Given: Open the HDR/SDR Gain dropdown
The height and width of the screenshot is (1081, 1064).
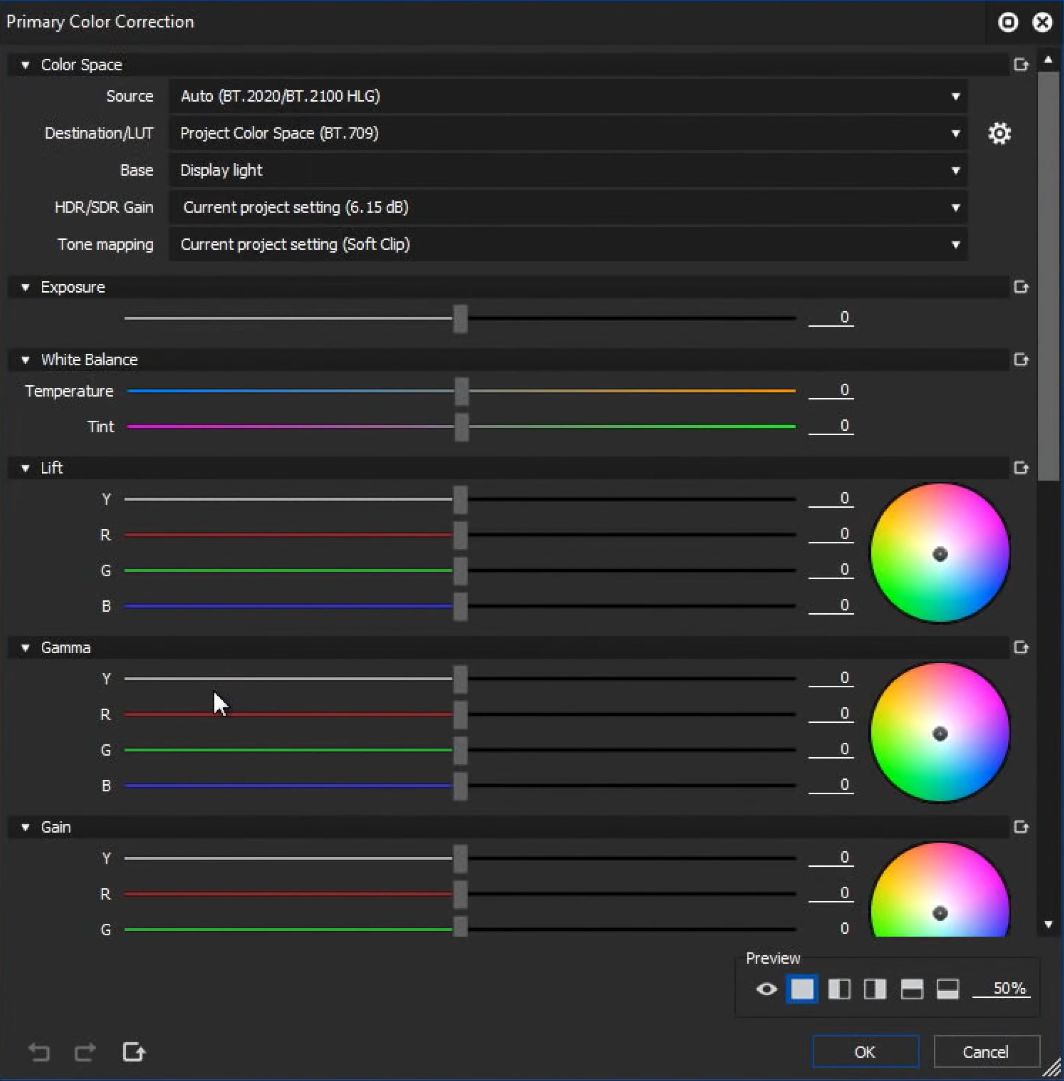Looking at the screenshot, I should [567, 207].
